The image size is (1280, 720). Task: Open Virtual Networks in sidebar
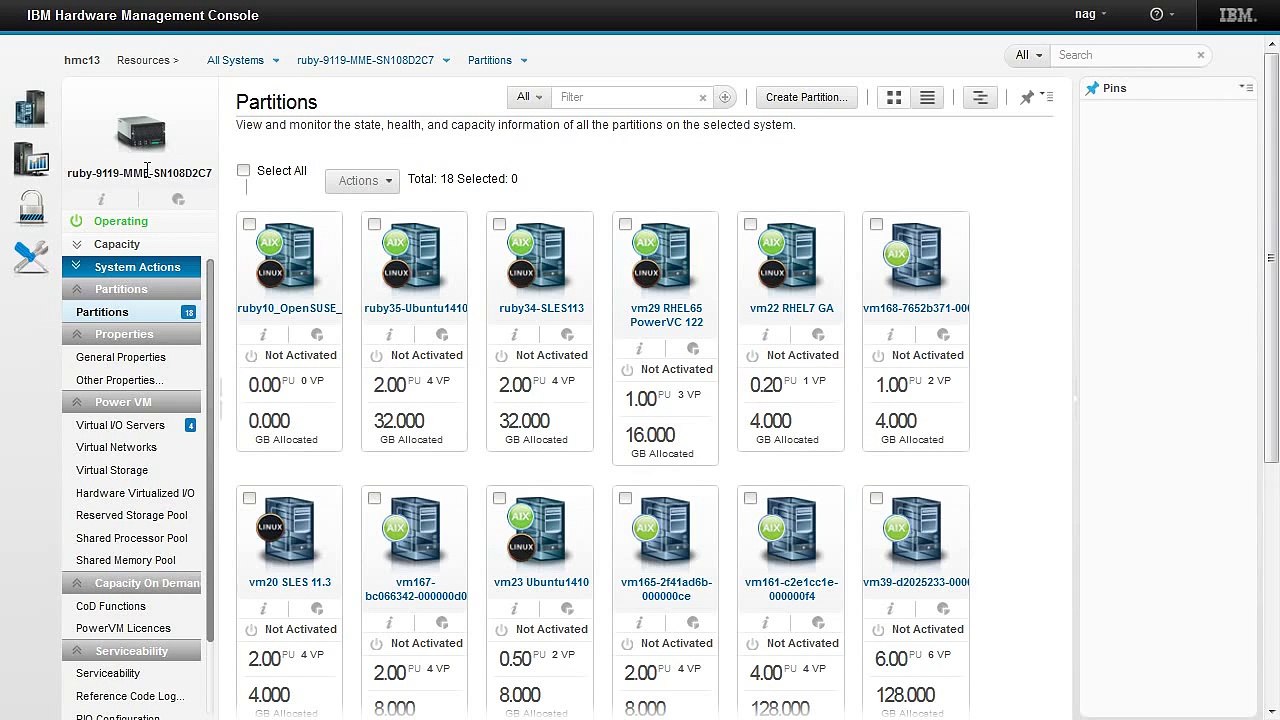tap(116, 447)
